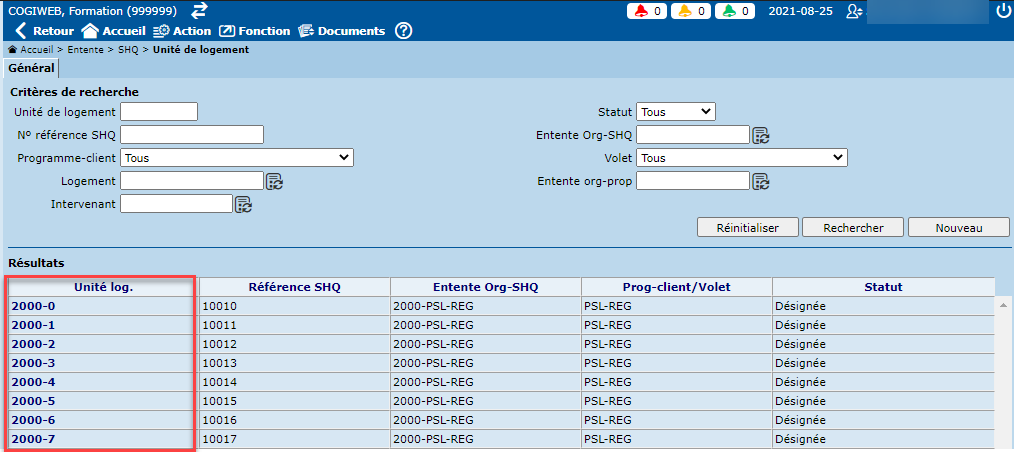Click the switch organization arrows icon
This screenshot has height=452, width=1014.
click(199, 10)
